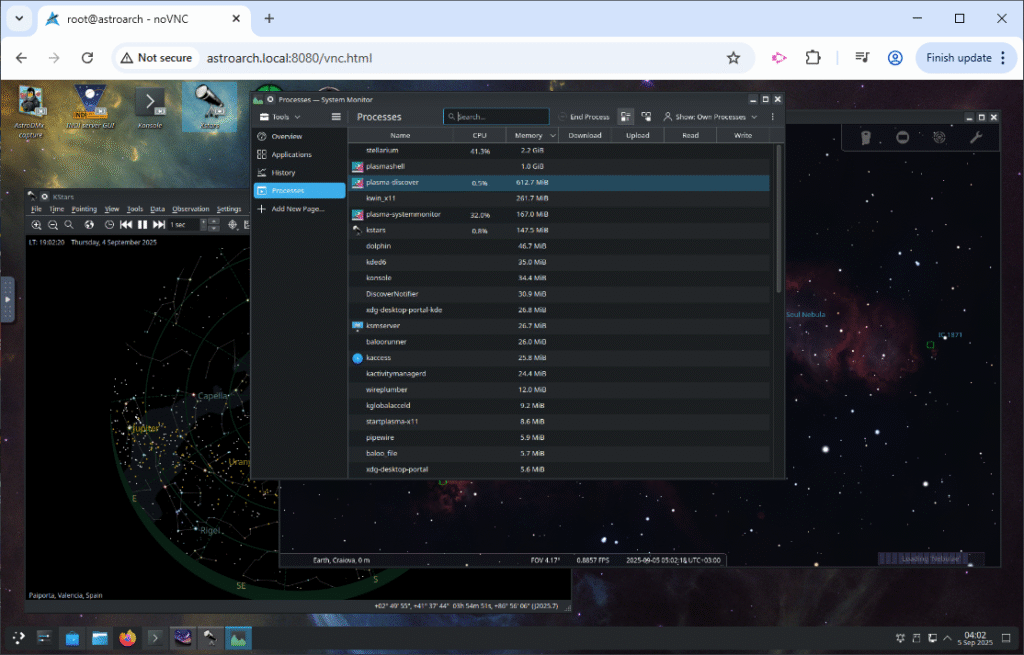The width and height of the screenshot is (1024, 655).
Task: Click the Stellarium wrench configuration icon
Action: tap(976, 137)
